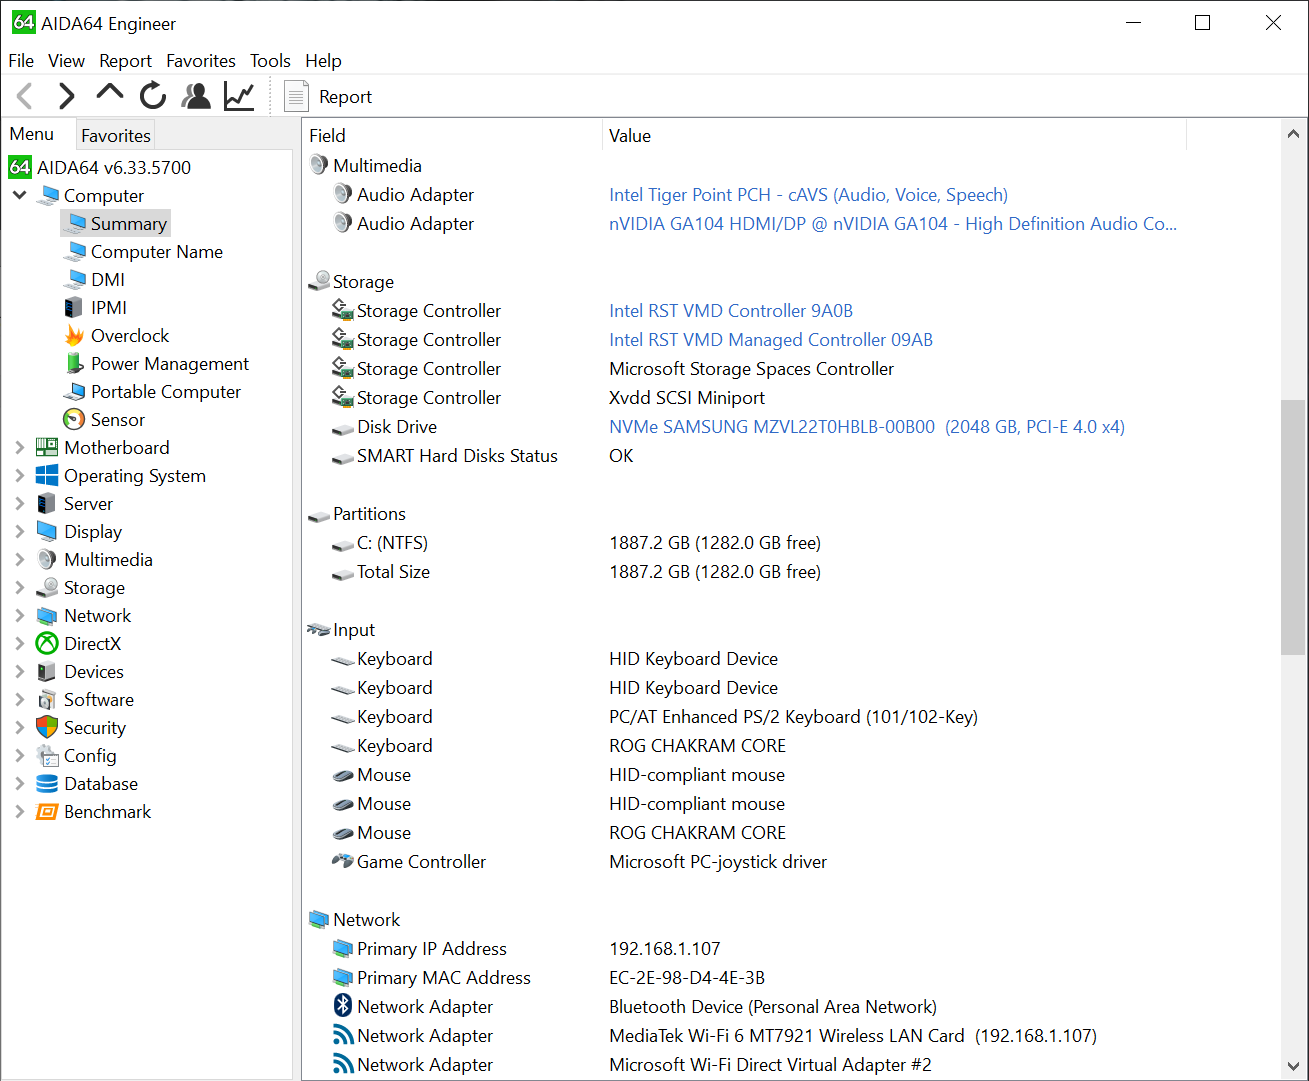This screenshot has height=1081, width=1309.
Task: Open the Report menu
Action: 125,61
